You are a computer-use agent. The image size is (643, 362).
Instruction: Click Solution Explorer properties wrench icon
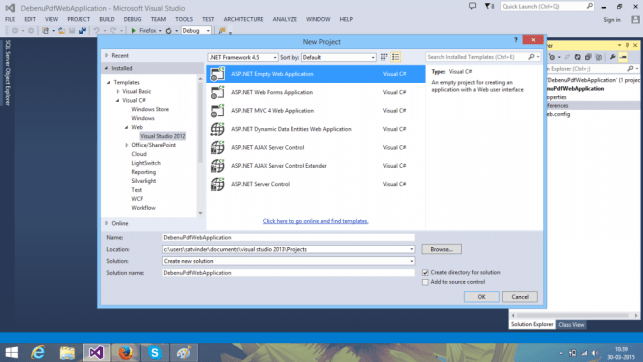click(612, 57)
